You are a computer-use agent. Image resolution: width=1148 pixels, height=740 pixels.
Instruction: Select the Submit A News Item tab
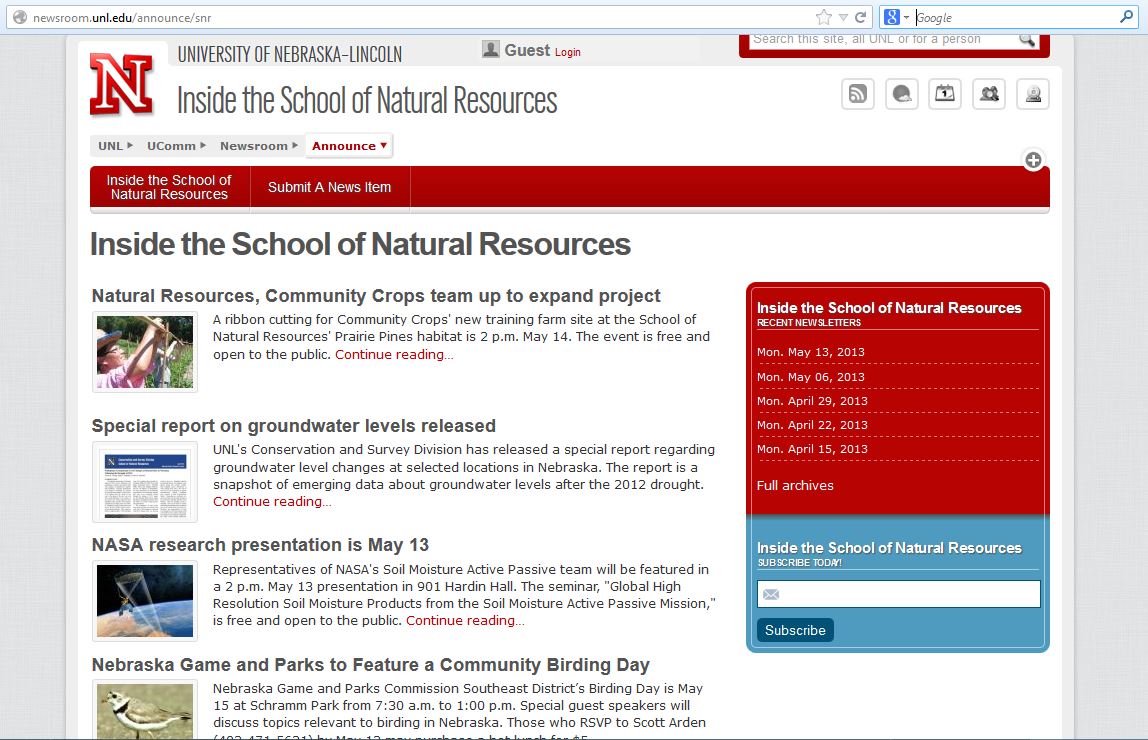[329, 188]
